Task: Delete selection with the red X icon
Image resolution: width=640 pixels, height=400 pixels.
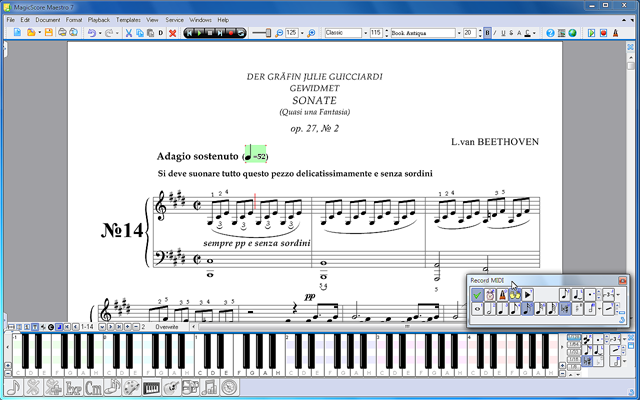Action: 173,33
